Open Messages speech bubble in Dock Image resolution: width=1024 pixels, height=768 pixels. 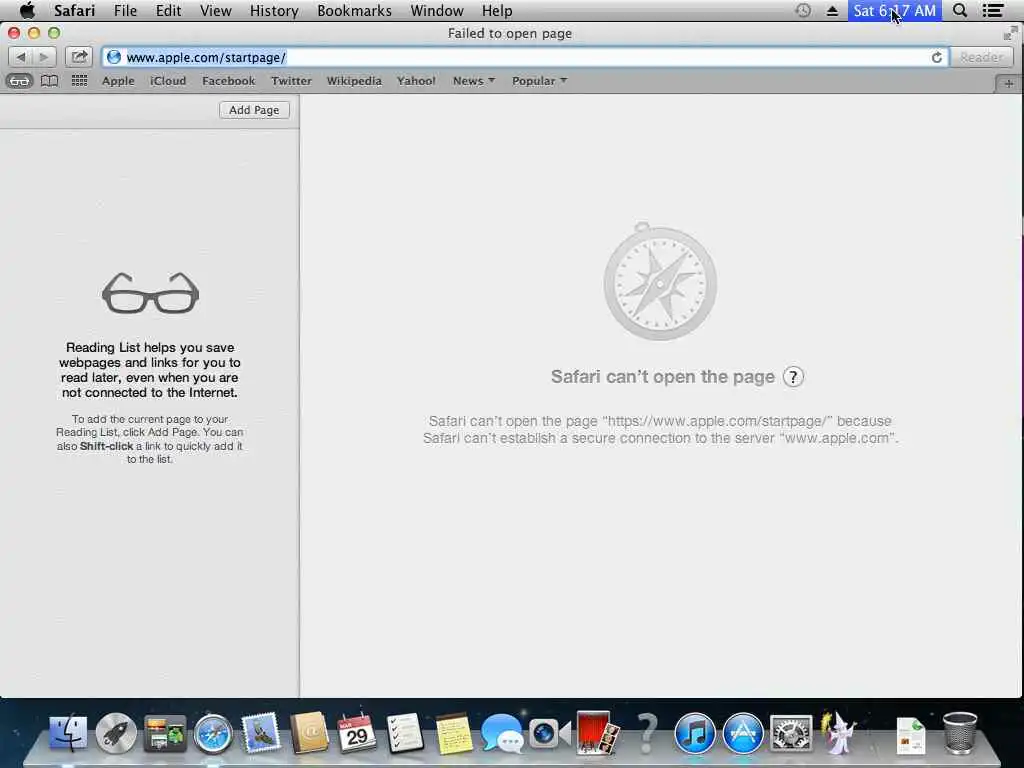(502, 733)
